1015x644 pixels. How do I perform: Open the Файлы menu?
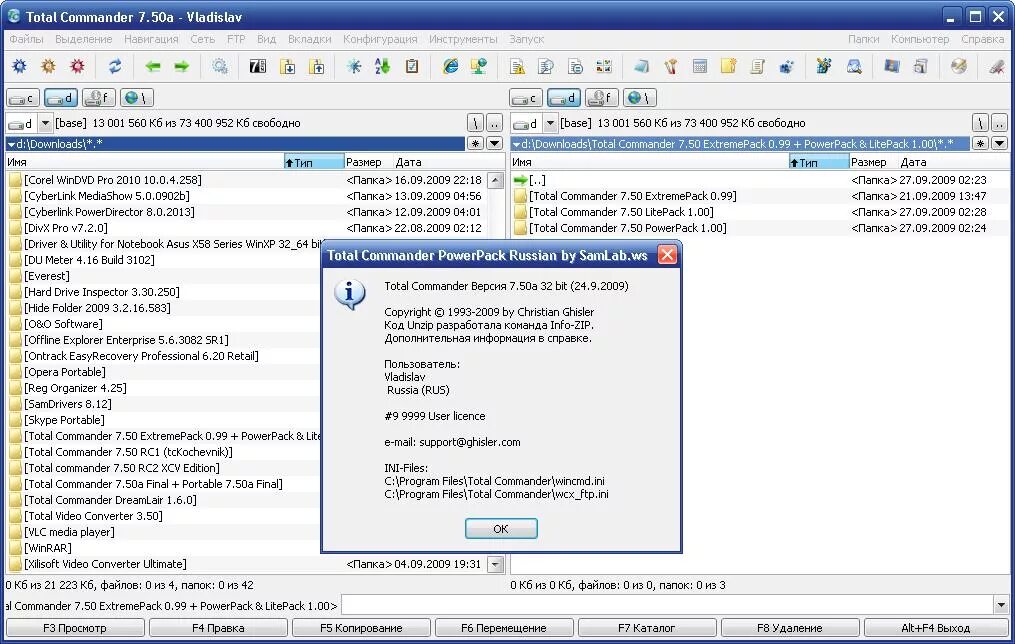click(27, 39)
